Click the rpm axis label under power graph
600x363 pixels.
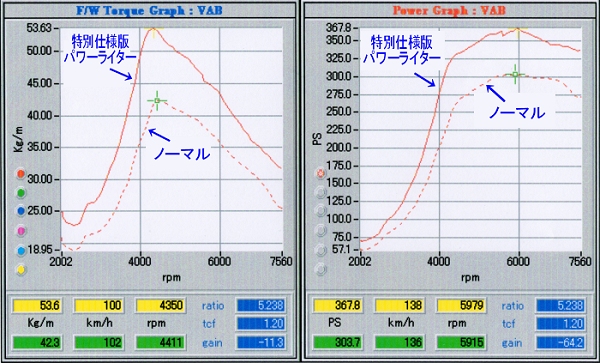click(470, 278)
